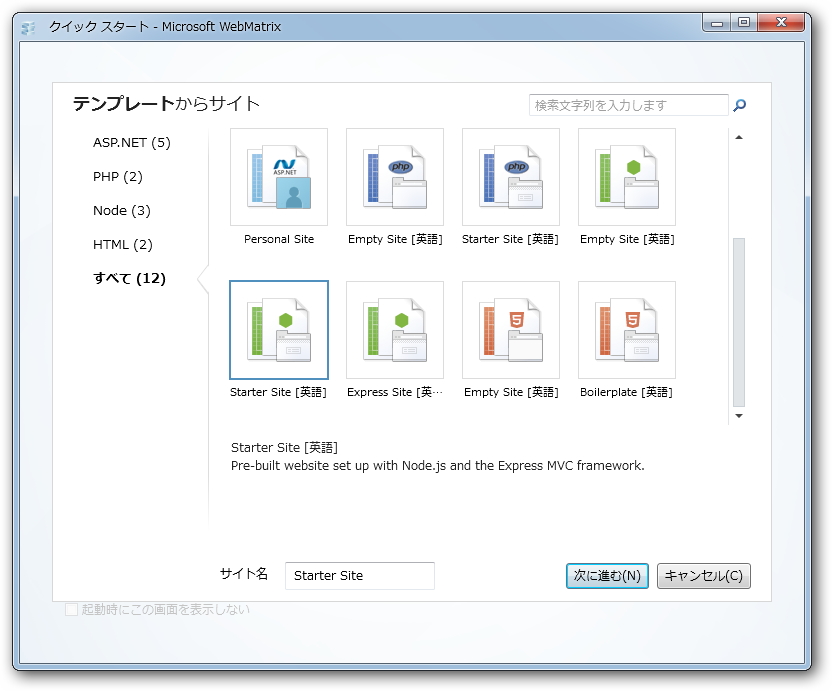Click inside the サイト名 text field
Screen dimensions: 832x691
[360, 576]
